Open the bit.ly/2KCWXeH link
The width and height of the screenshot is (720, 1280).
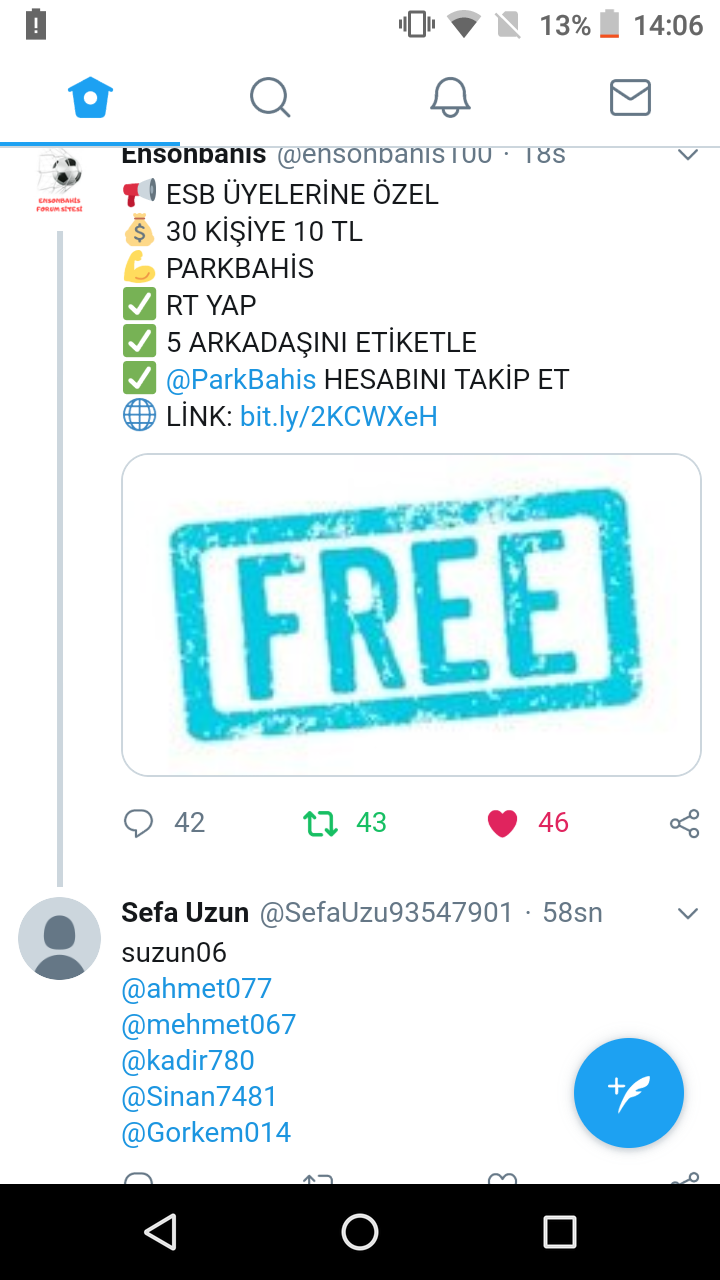click(339, 416)
